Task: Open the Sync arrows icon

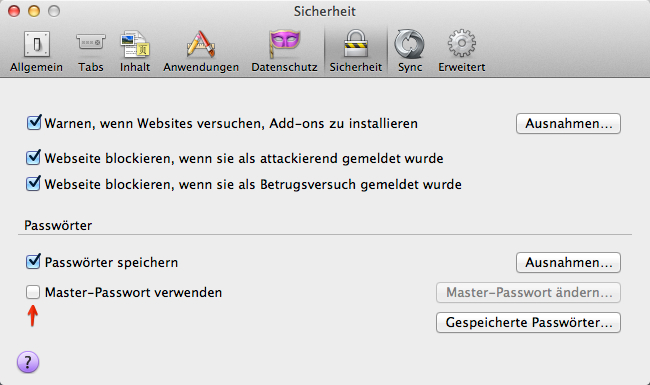Action: [410, 44]
